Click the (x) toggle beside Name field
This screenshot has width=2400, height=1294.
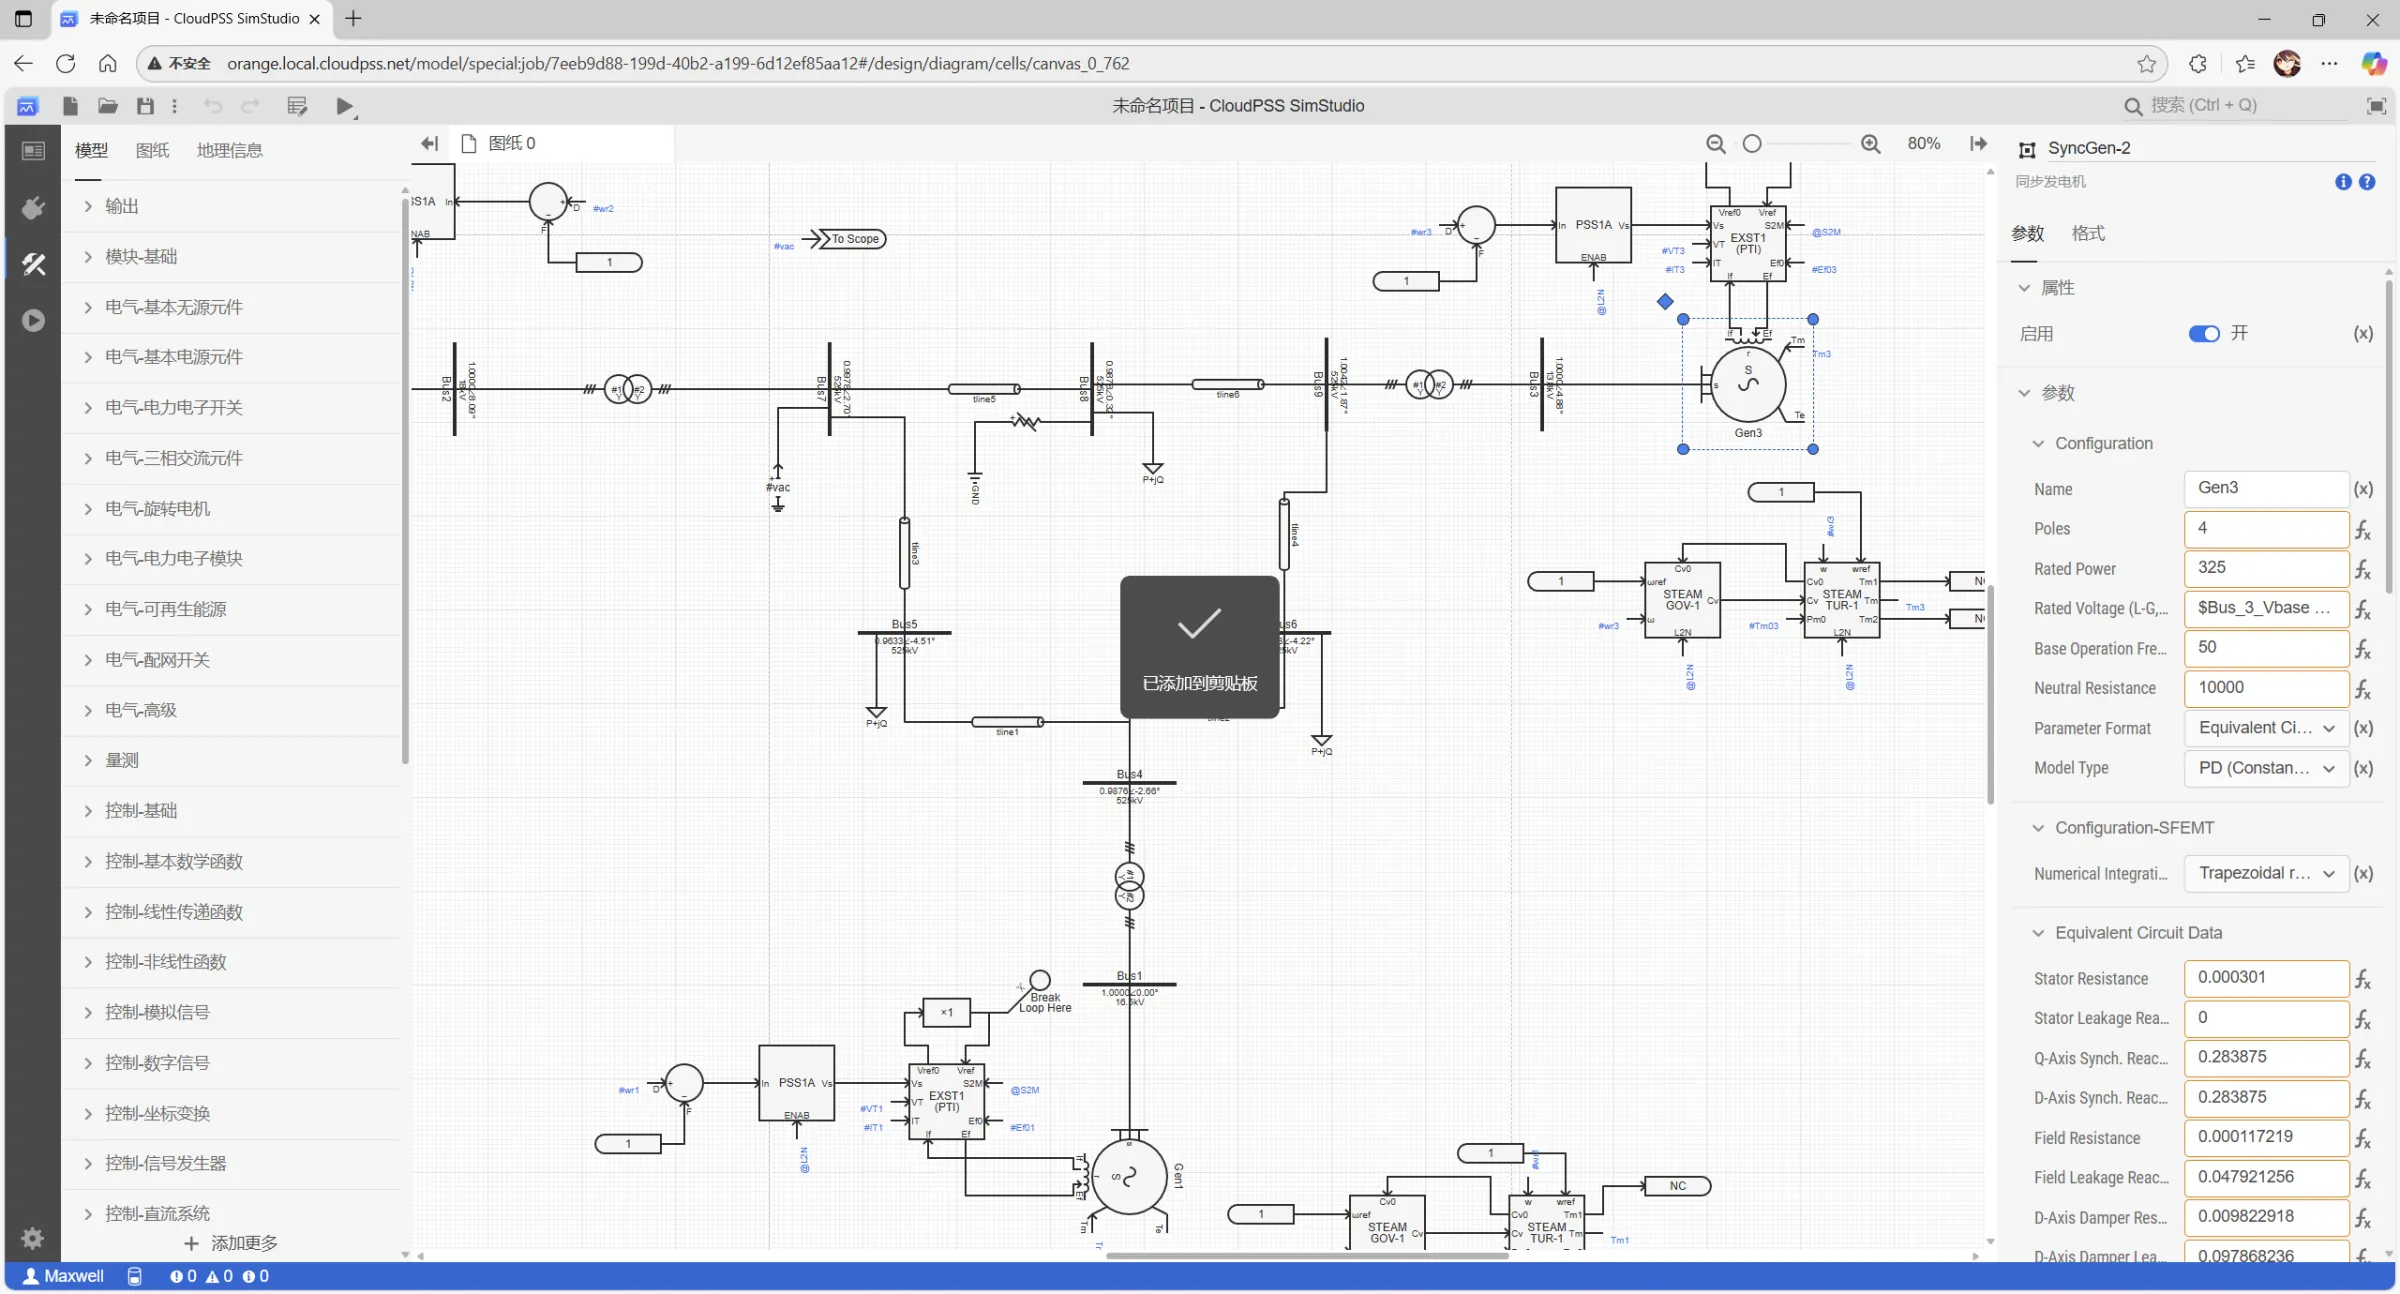pyautogui.click(x=2362, y=489)
